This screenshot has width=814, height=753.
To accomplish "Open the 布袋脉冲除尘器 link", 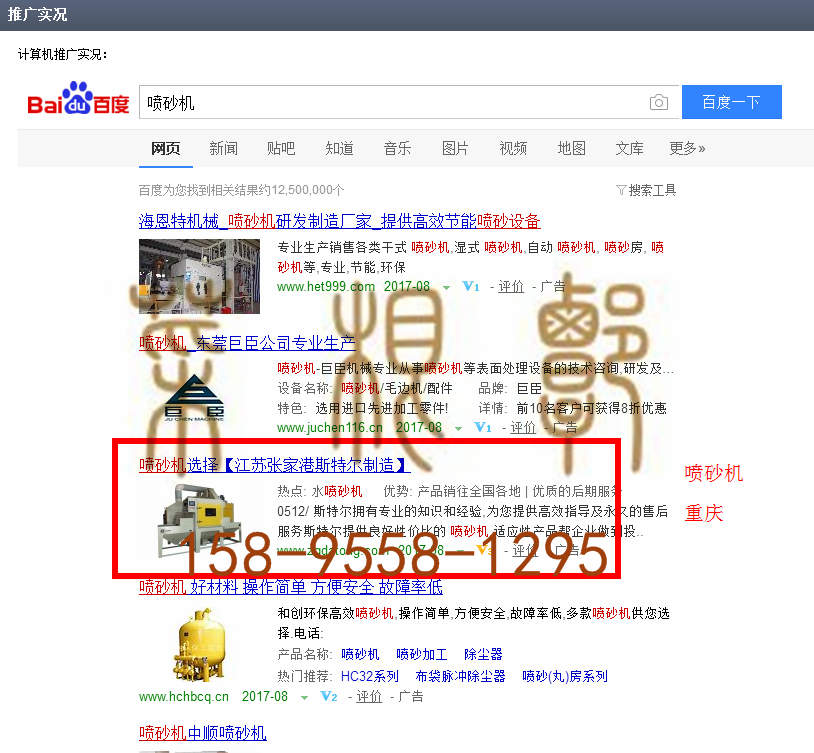I will click(x=460, y=677).
